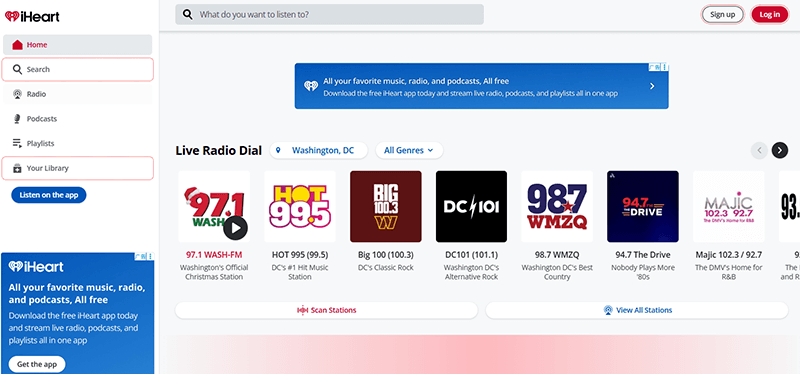This screenshot has width=800, height=374.
Task: Go to Radio section
Action: 78,94
